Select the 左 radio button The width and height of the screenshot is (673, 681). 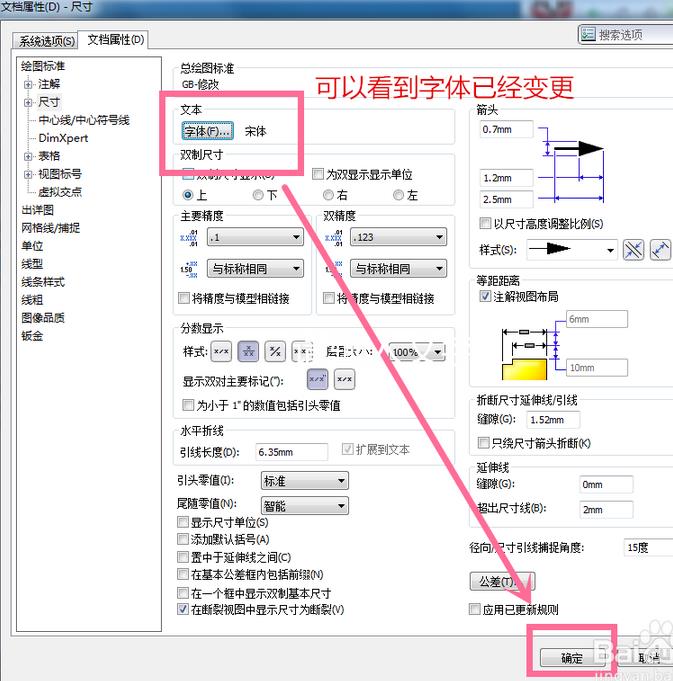(x=398, y=195)
